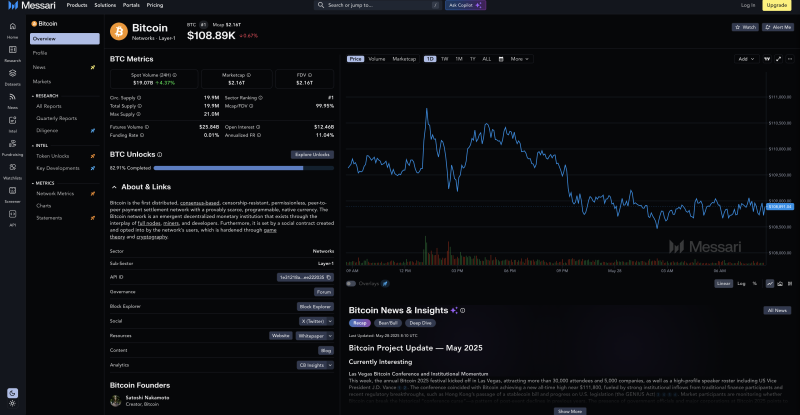Open the Screener sidebar icon
This screenshot has height=415, width=800.
pyautogui.click(x=12, y=193)
